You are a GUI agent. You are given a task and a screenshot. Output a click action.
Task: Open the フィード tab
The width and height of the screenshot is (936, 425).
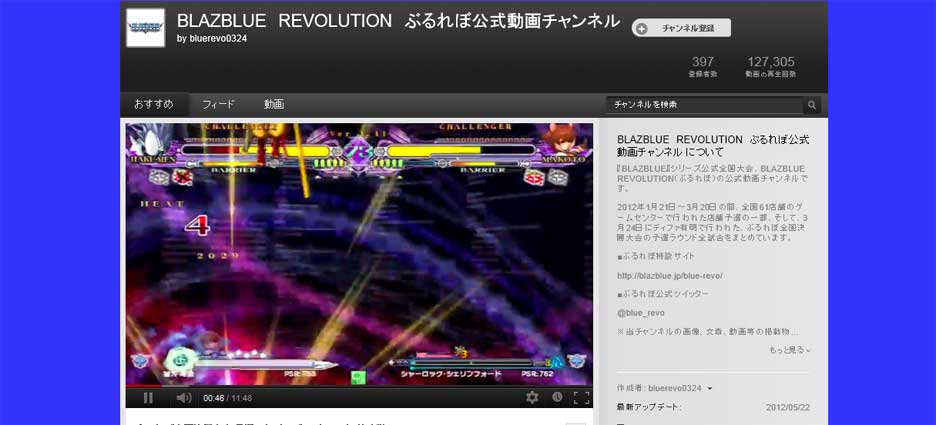click(x=218, y=104)
